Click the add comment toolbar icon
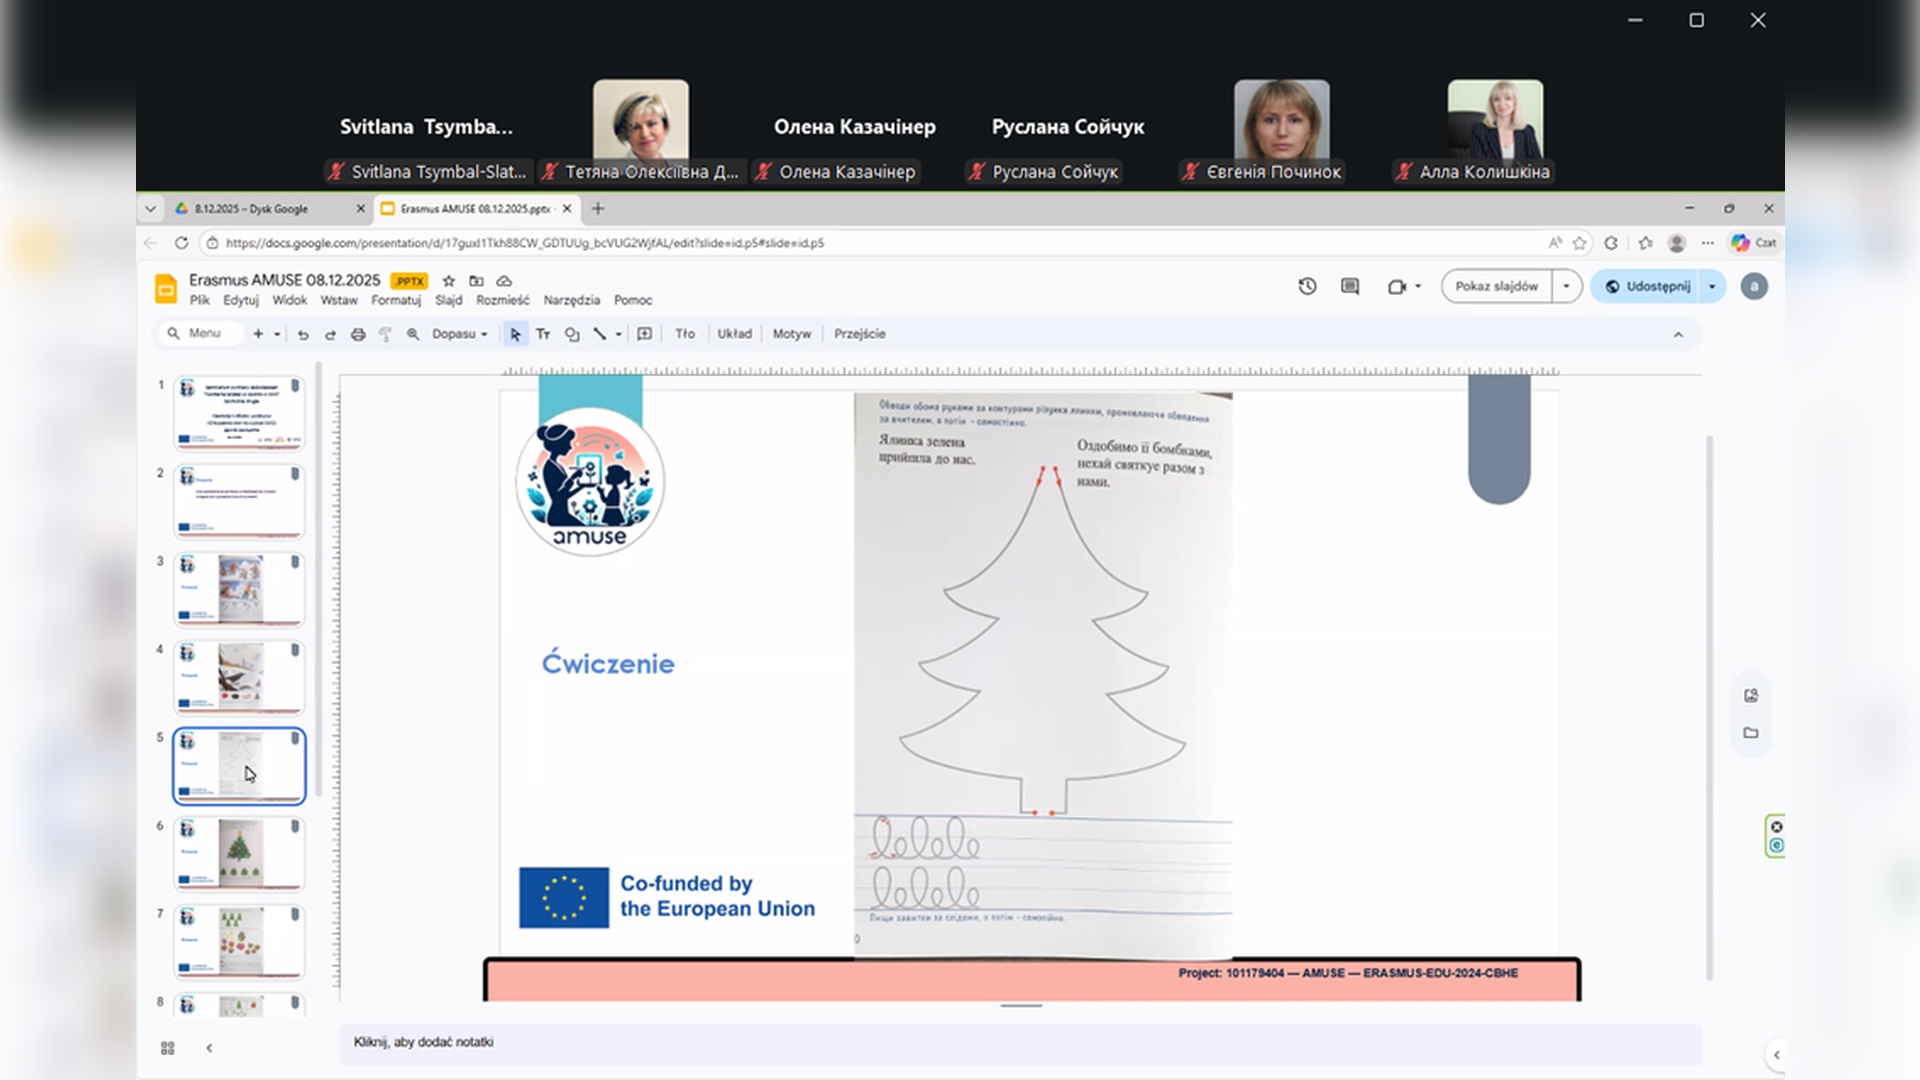The height and width of the screenshot is (1080, 1920). [x=645, y=334]
